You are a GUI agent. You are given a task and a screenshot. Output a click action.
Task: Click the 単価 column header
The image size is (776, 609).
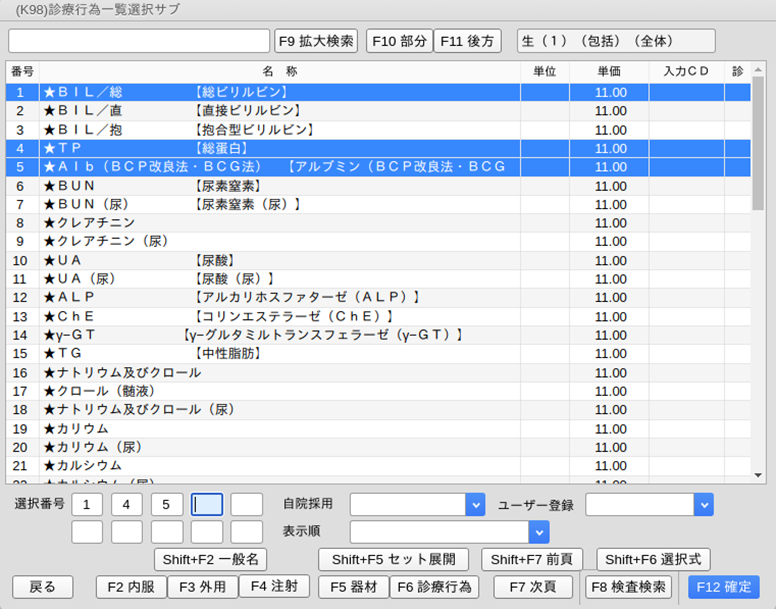coord(609,72)
